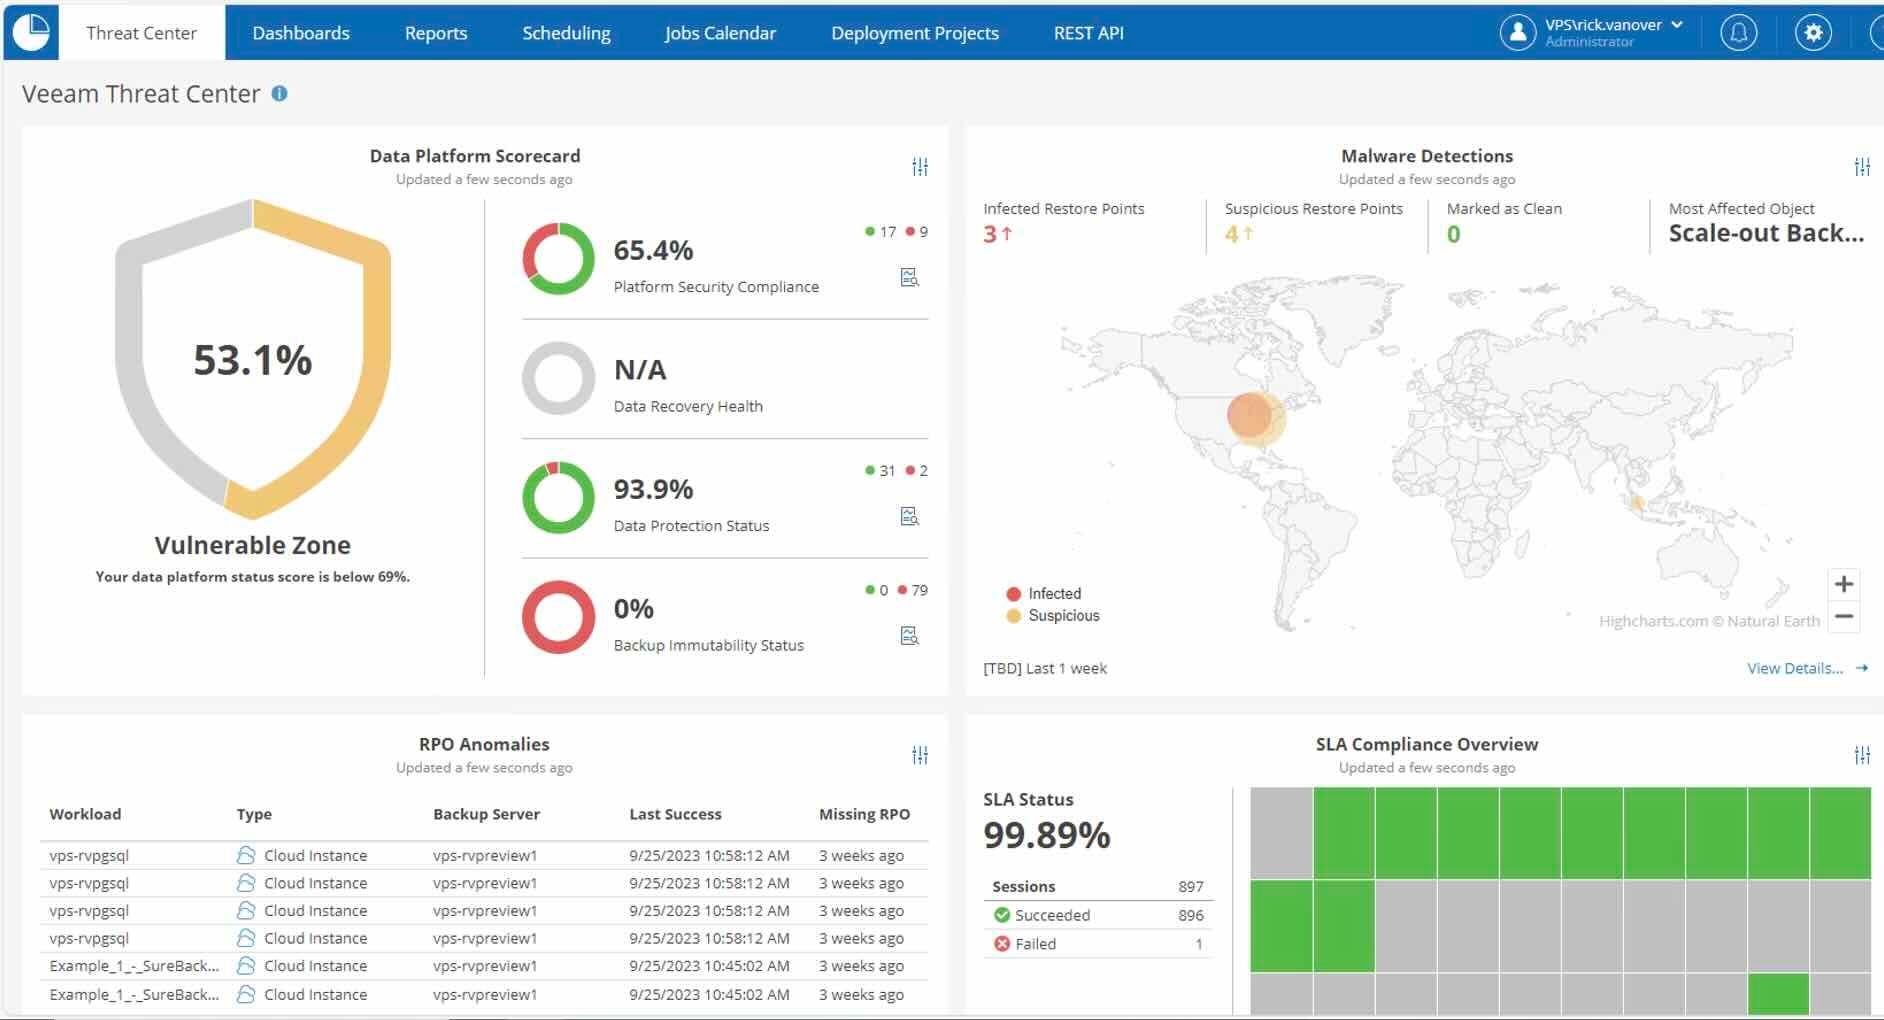Click the 99.89% SLA Status value

point(1047,835)
